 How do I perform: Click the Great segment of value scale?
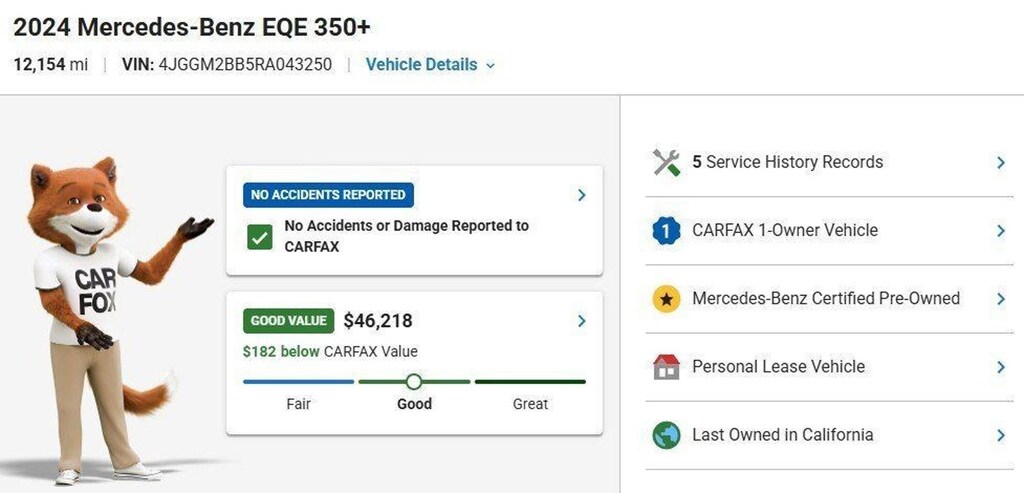coord(530,381)
